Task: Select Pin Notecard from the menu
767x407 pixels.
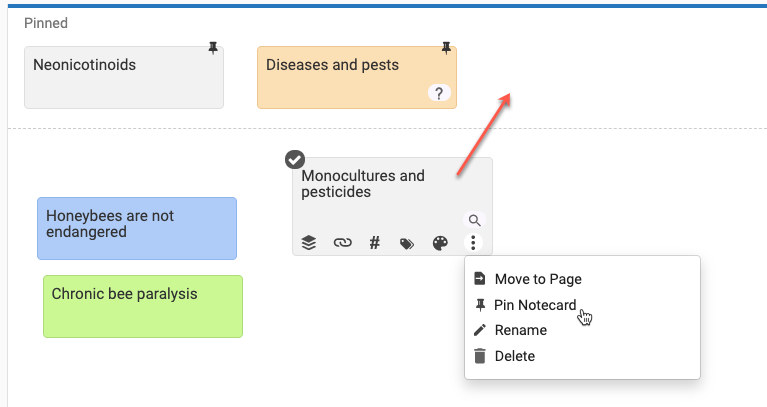Action: (535, 305)
